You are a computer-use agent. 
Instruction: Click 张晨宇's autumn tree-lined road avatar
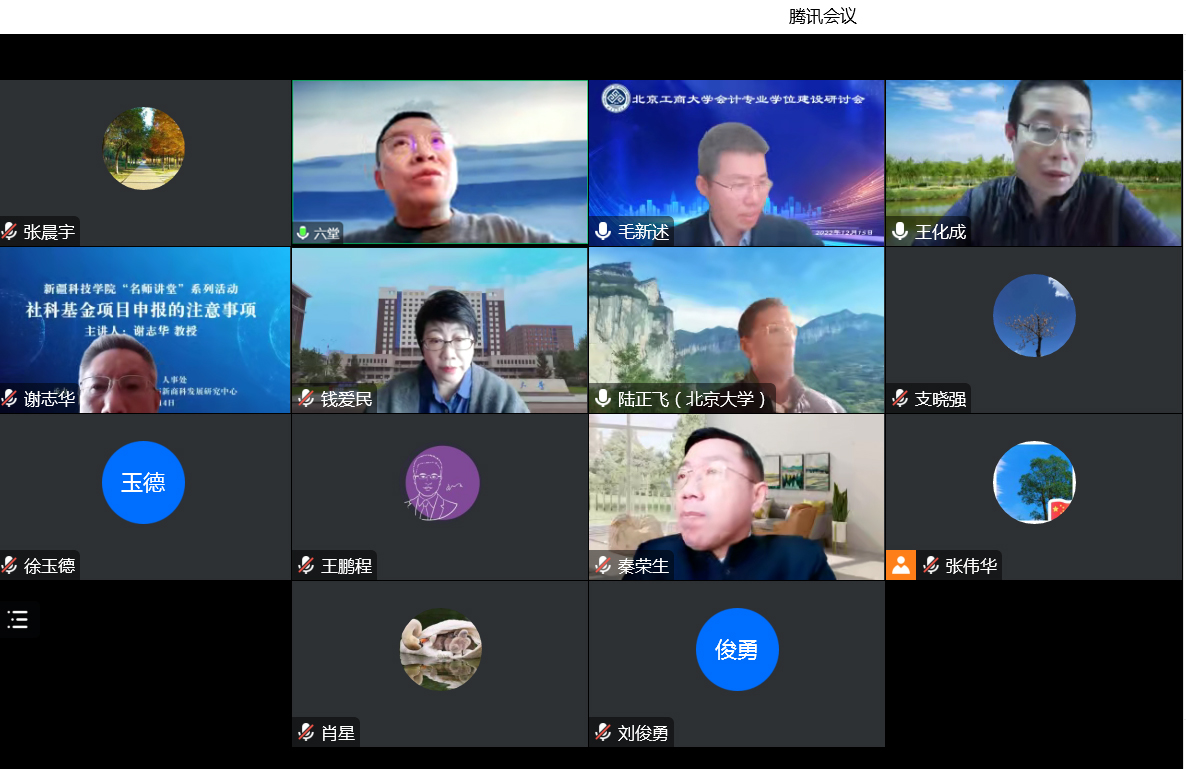[143, 149]
